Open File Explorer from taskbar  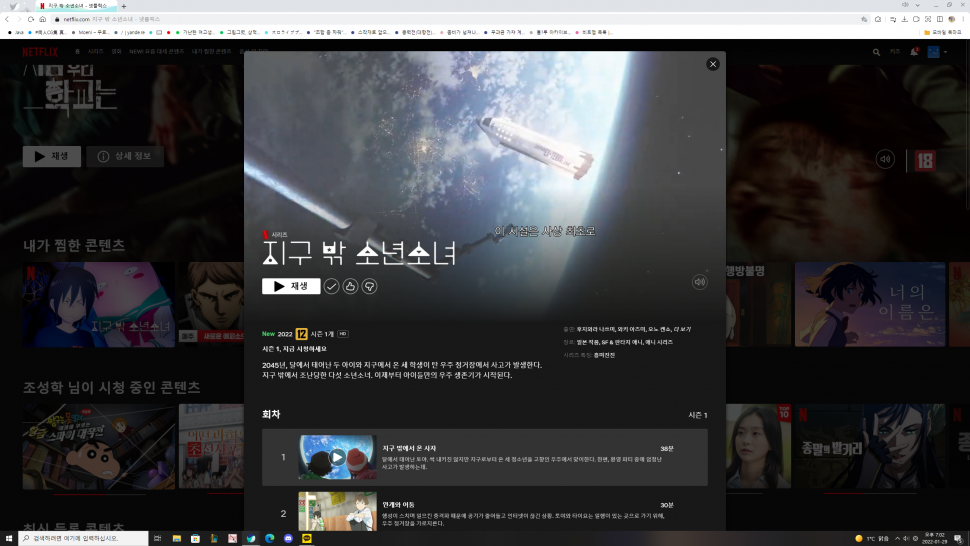coord(176,539)
